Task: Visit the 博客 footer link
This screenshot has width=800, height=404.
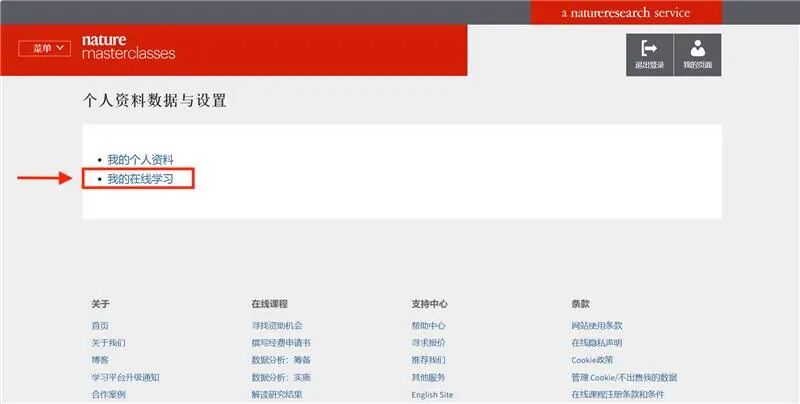Action: [x=100, y=360]
